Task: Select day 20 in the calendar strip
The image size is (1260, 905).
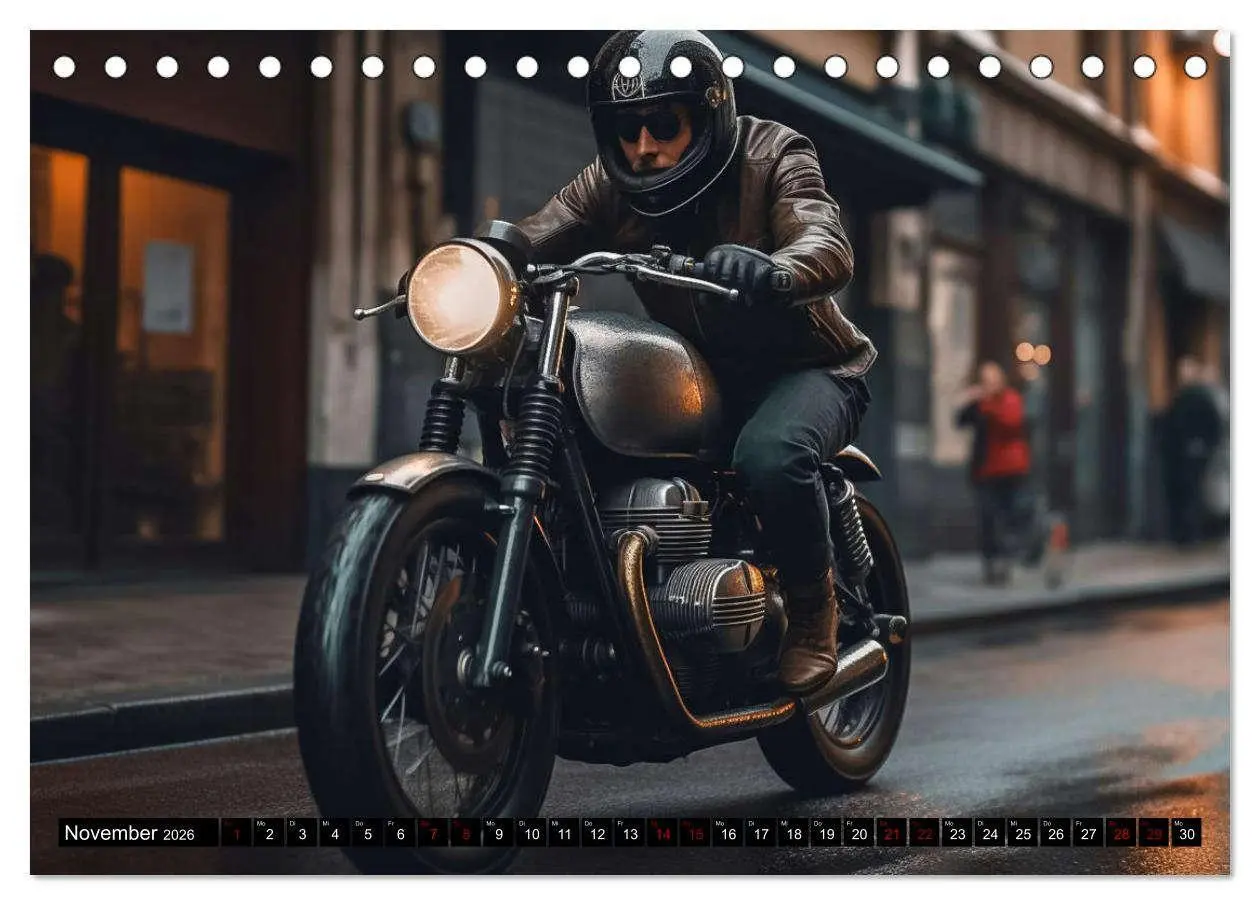Action: [x=858, y=833]
